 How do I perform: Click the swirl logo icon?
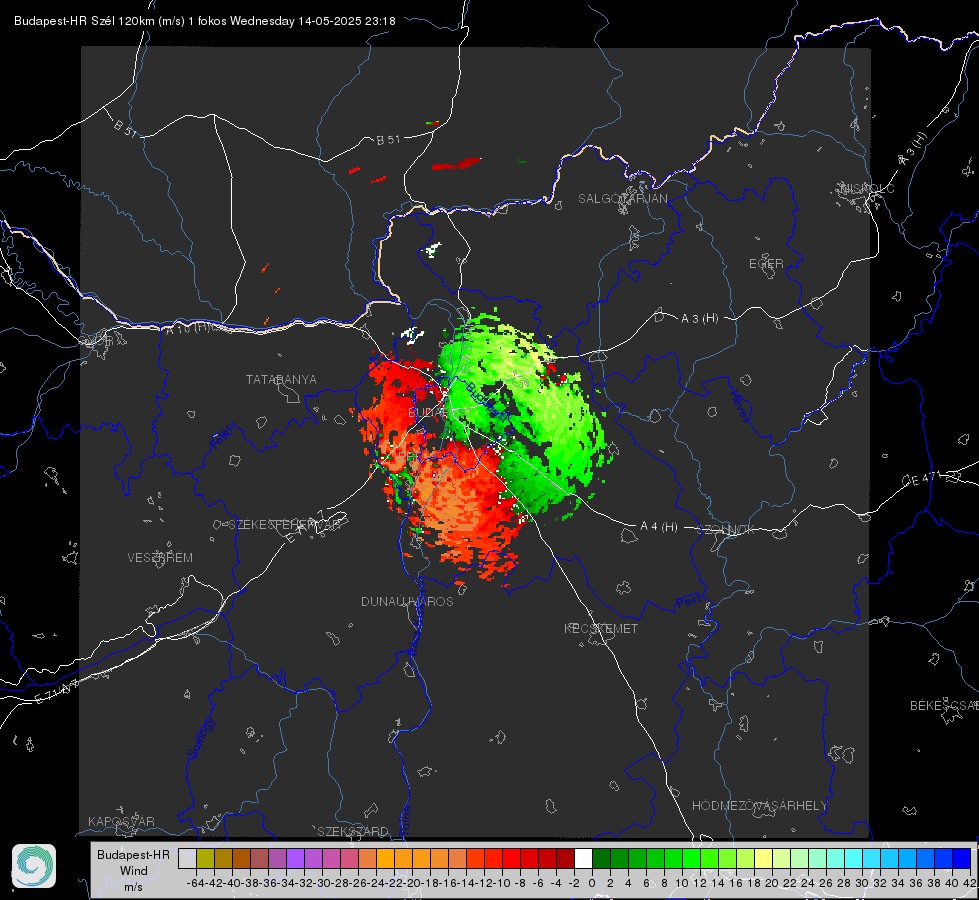(x=34, y=866)
